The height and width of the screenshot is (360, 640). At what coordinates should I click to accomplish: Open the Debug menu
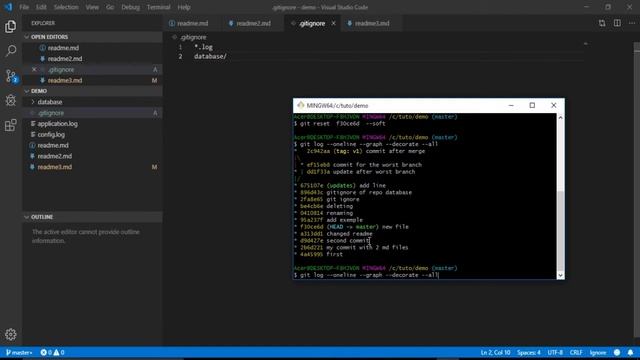(131, 7)
